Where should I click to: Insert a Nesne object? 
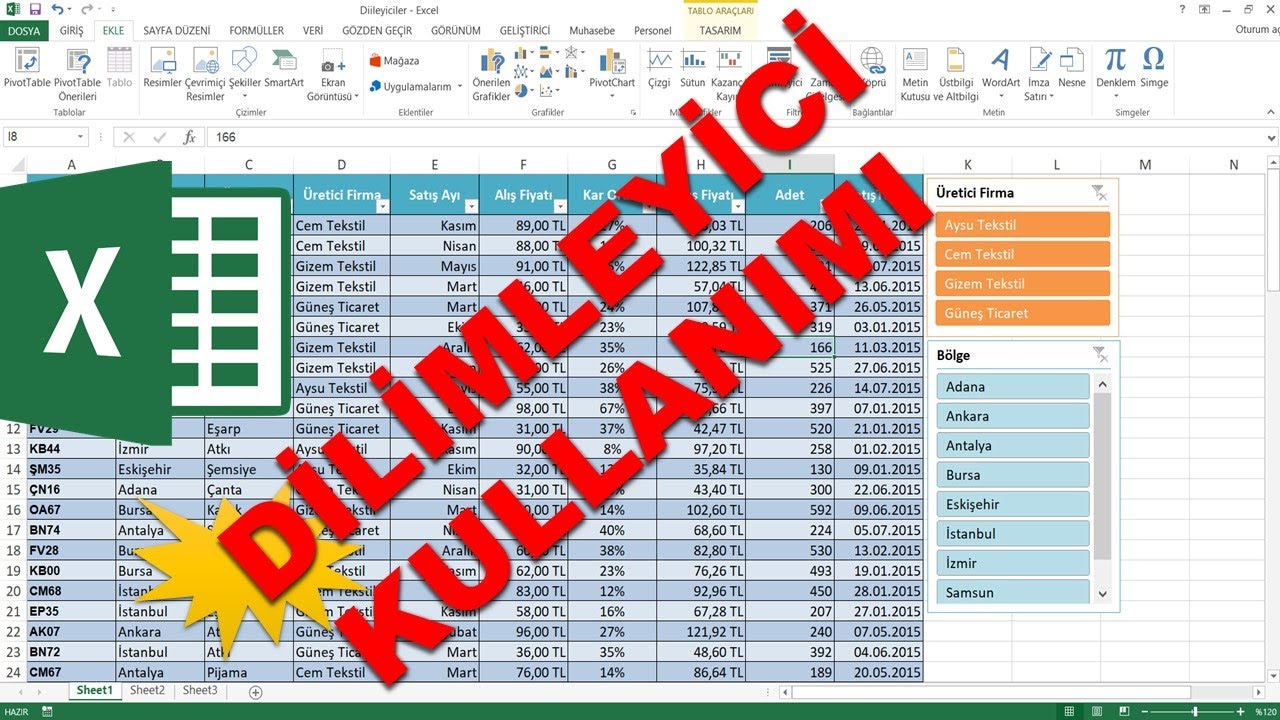tap(1072, 68)
